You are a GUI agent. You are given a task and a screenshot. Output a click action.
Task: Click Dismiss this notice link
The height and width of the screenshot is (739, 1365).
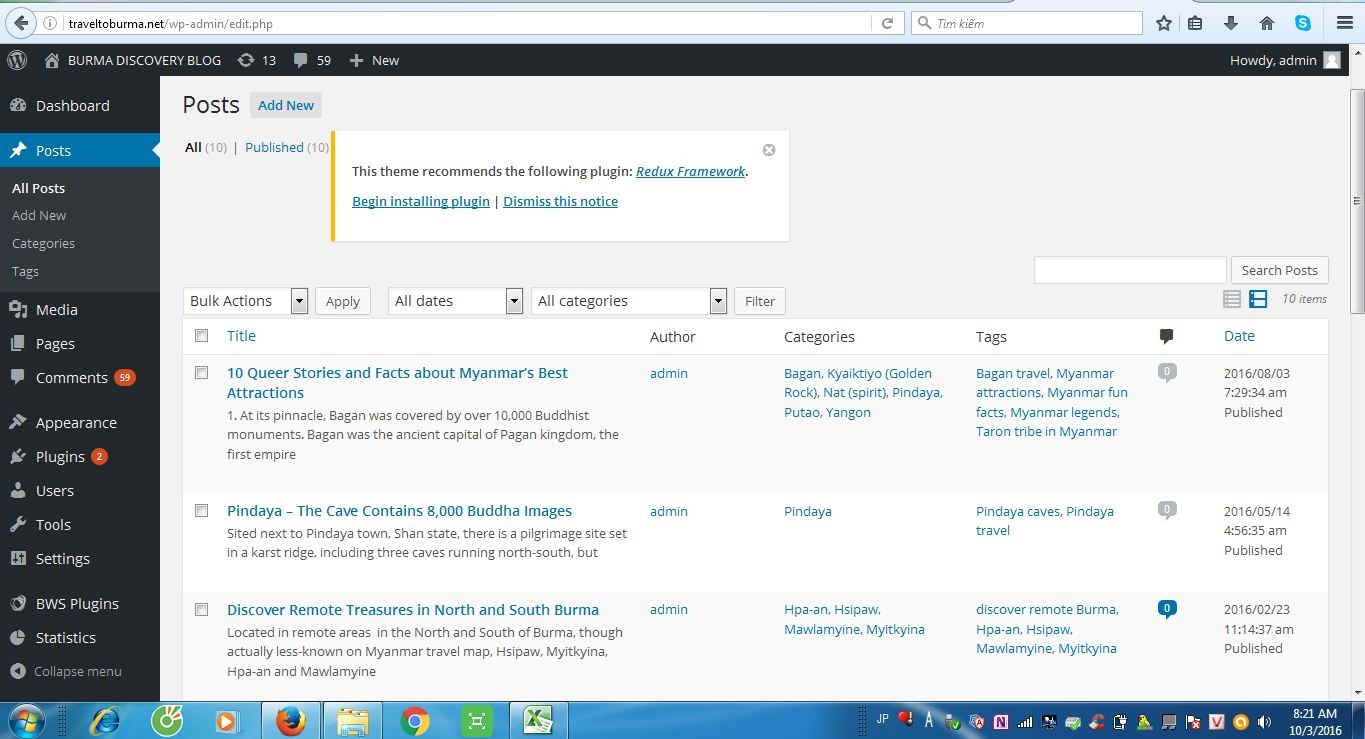(560, 201)
